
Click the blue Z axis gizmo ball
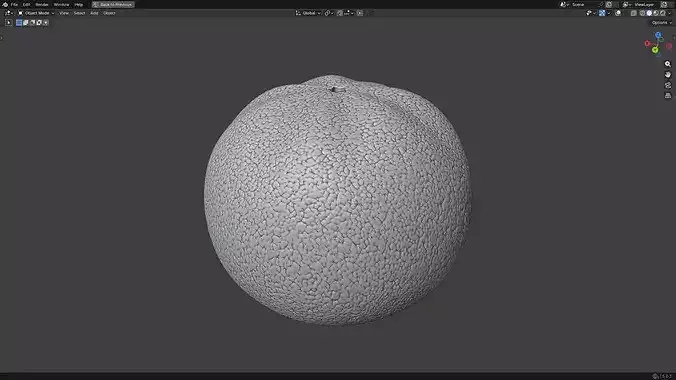658,35
